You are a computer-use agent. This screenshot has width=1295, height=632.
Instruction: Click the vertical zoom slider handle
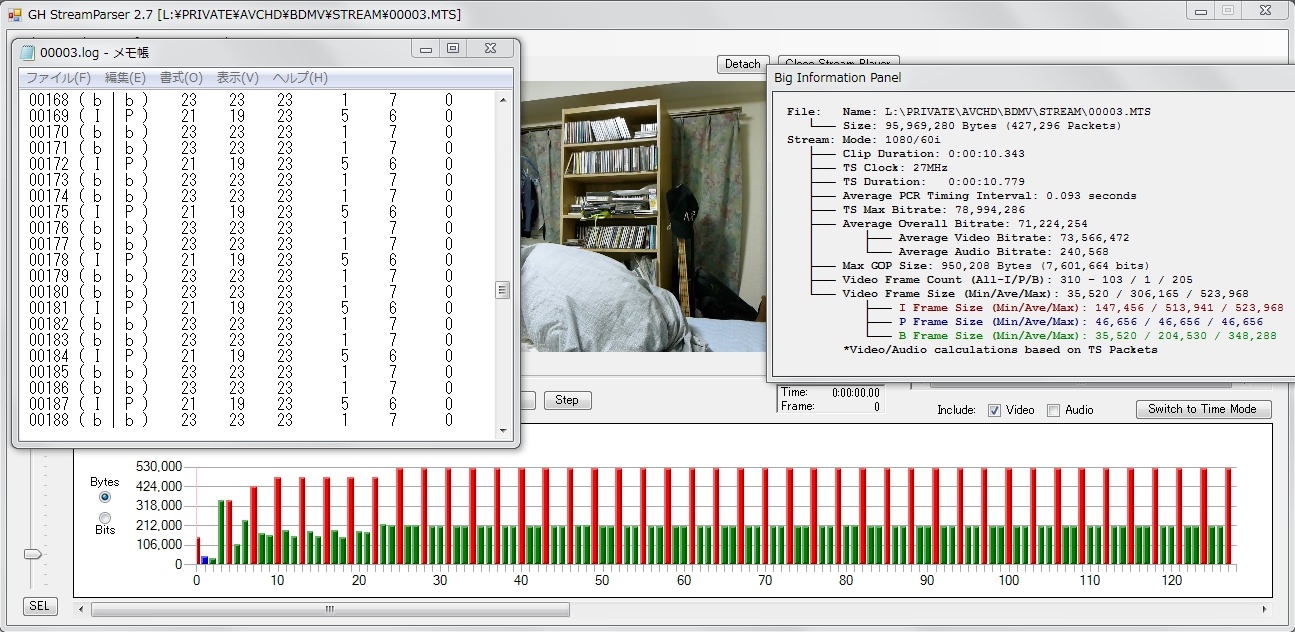33,554
